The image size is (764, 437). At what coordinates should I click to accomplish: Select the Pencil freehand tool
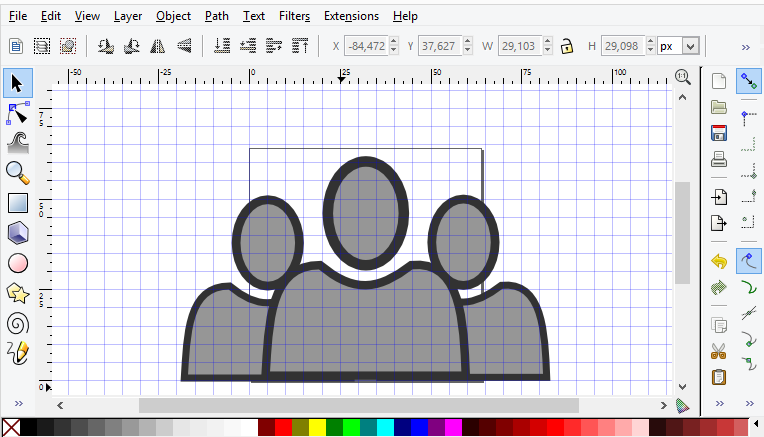[x=18, y=354]
